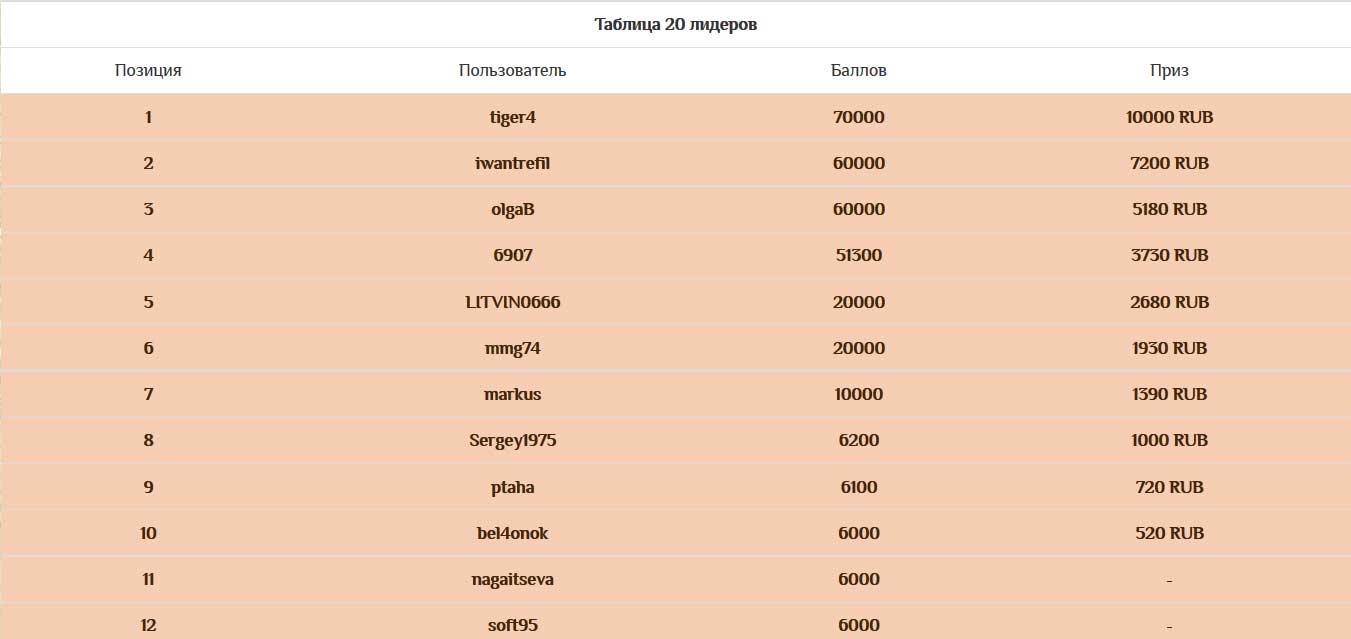Choose the markus user entry
This screenshot has height=639, width=1351.
513,394
